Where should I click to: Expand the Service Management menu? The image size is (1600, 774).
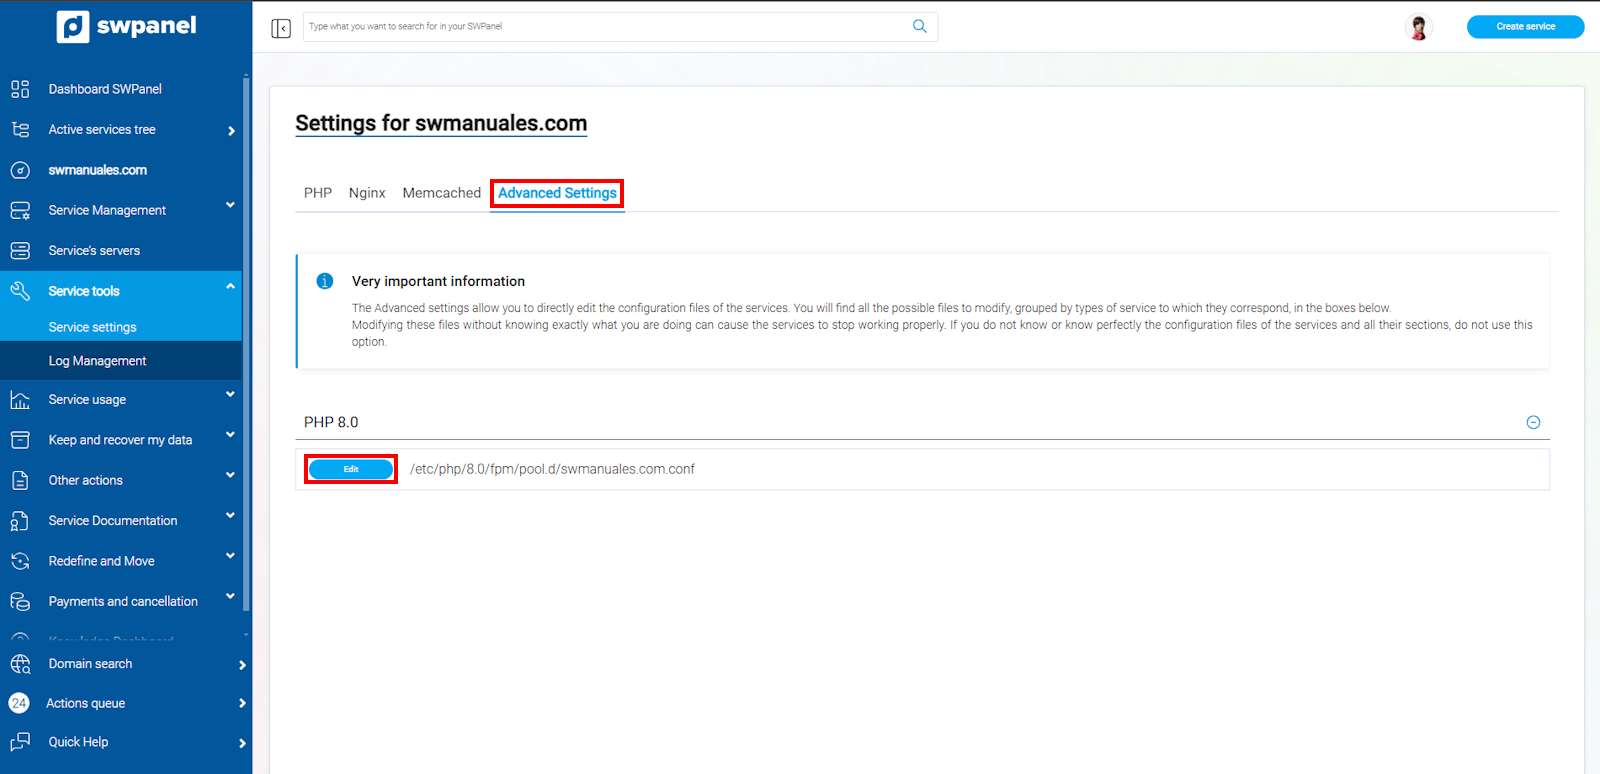point(230,205)
